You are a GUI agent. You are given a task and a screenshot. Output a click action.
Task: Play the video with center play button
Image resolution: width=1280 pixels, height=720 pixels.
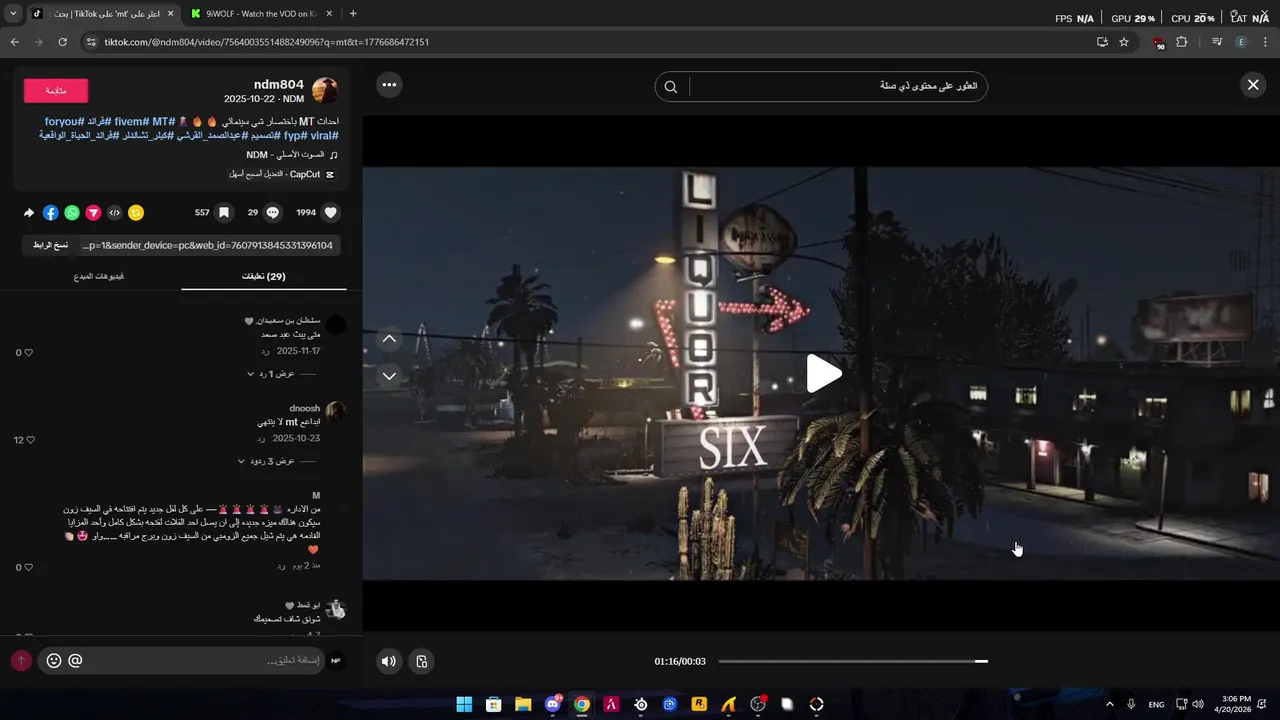point(823,373)
